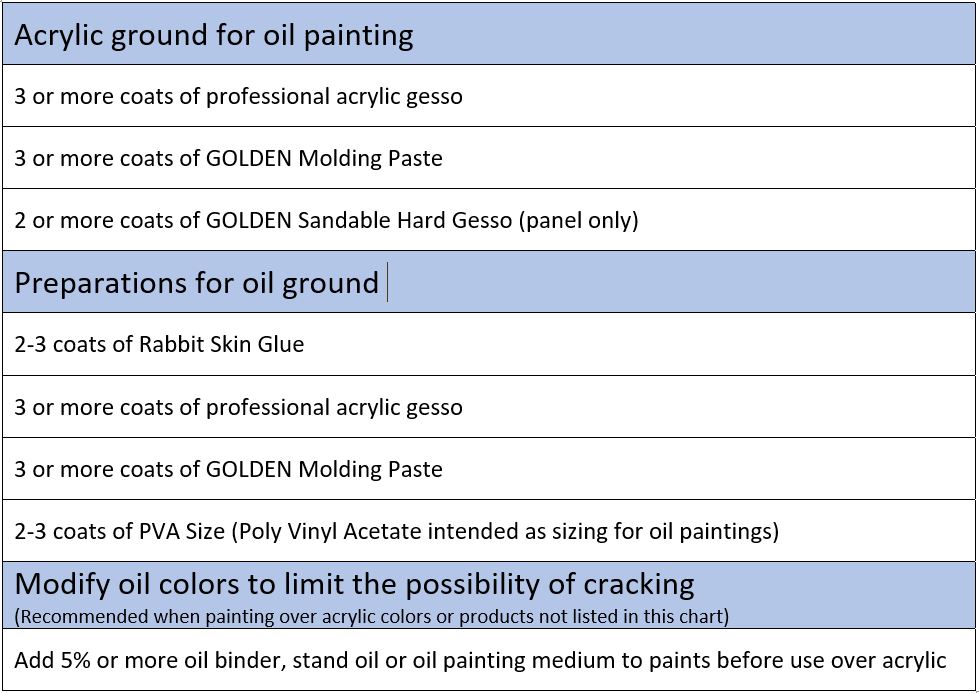This screenshot has height=693, width=979.
Task: Select the "Preparations for oil ground" heading
Action: point(196,283)
